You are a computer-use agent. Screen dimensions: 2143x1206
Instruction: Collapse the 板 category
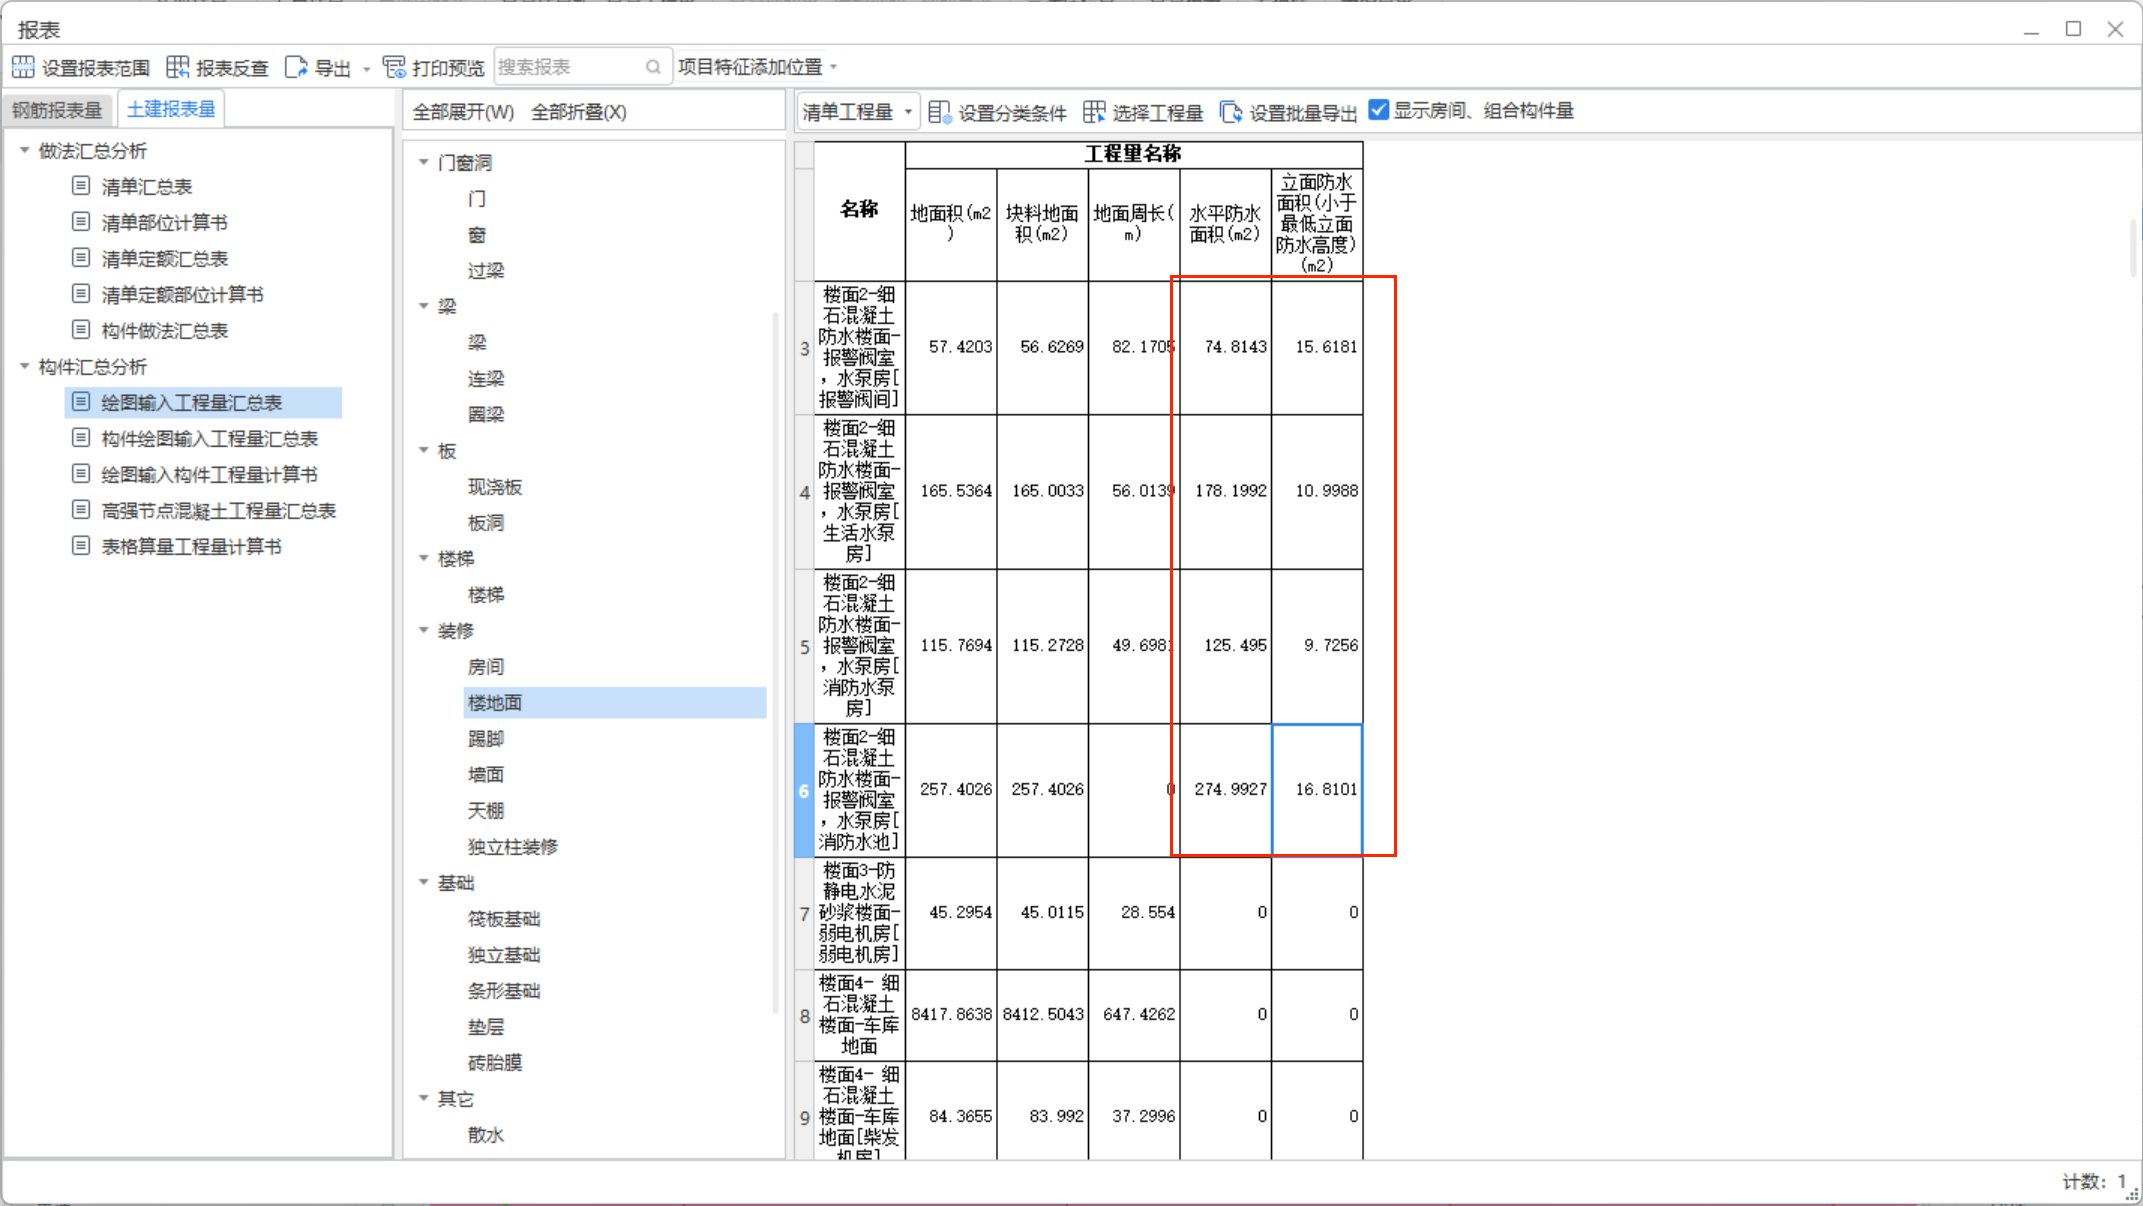coord(424,450)
